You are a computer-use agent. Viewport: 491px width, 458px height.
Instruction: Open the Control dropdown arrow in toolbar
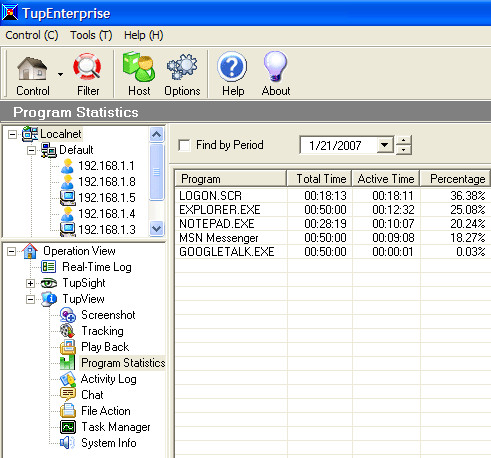pyautogui.click(x=60, y=74)
